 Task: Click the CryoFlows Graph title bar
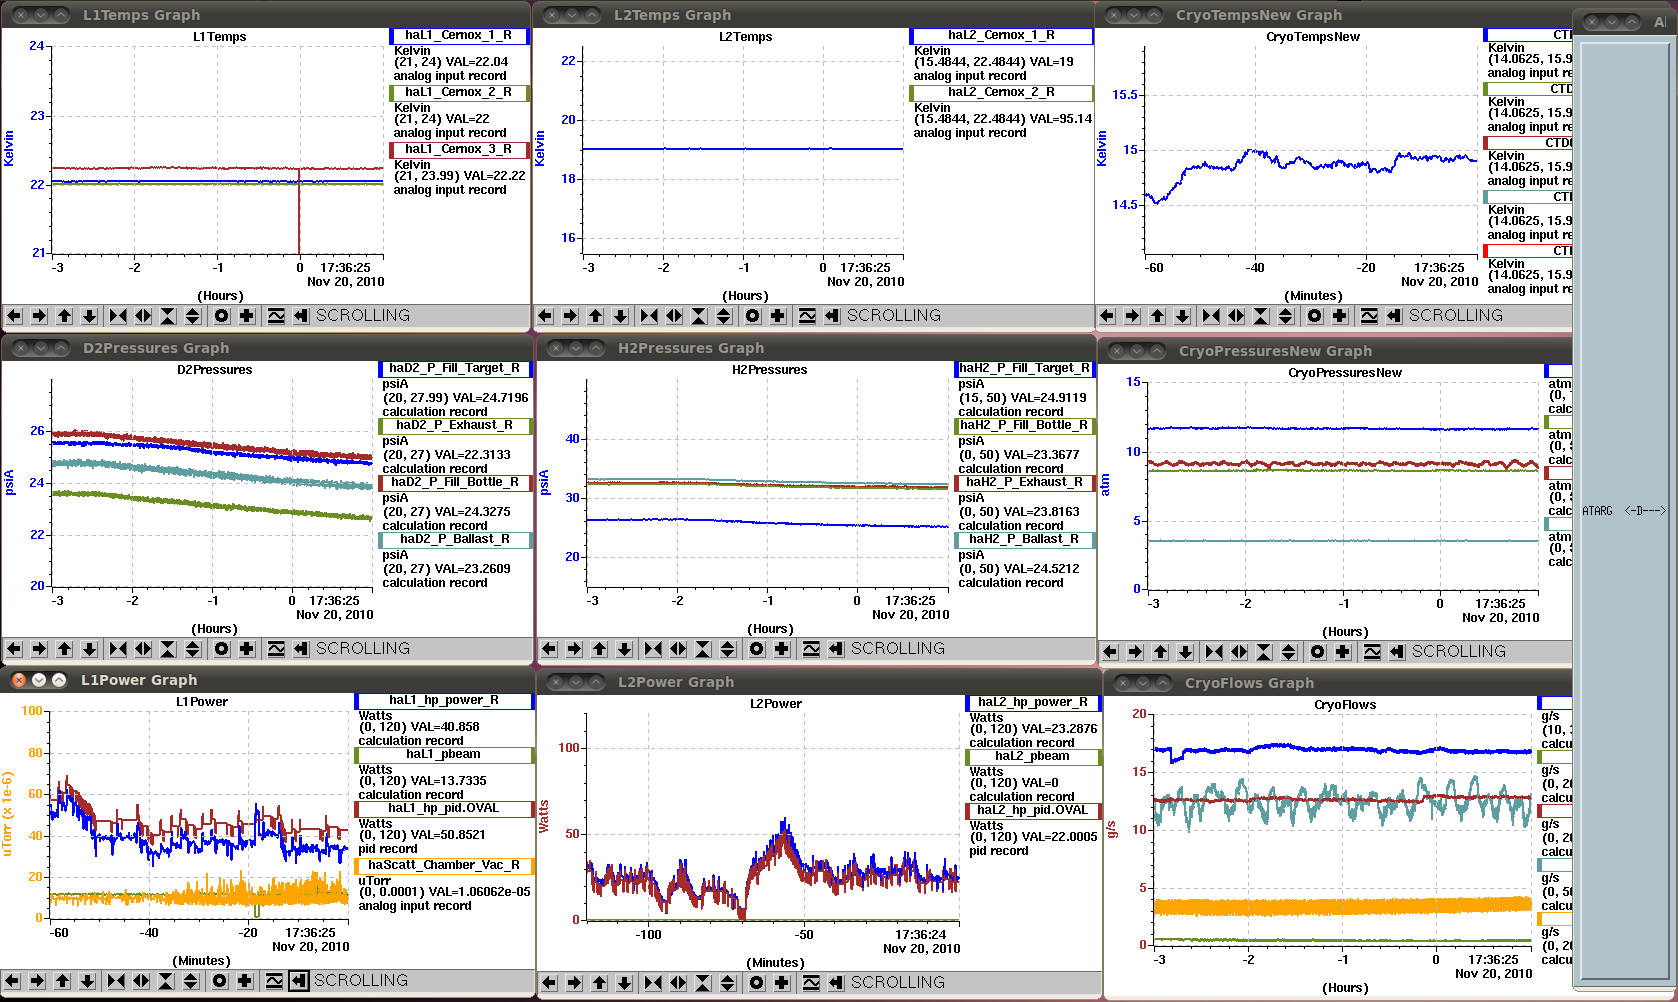(x=1340, y=683)
